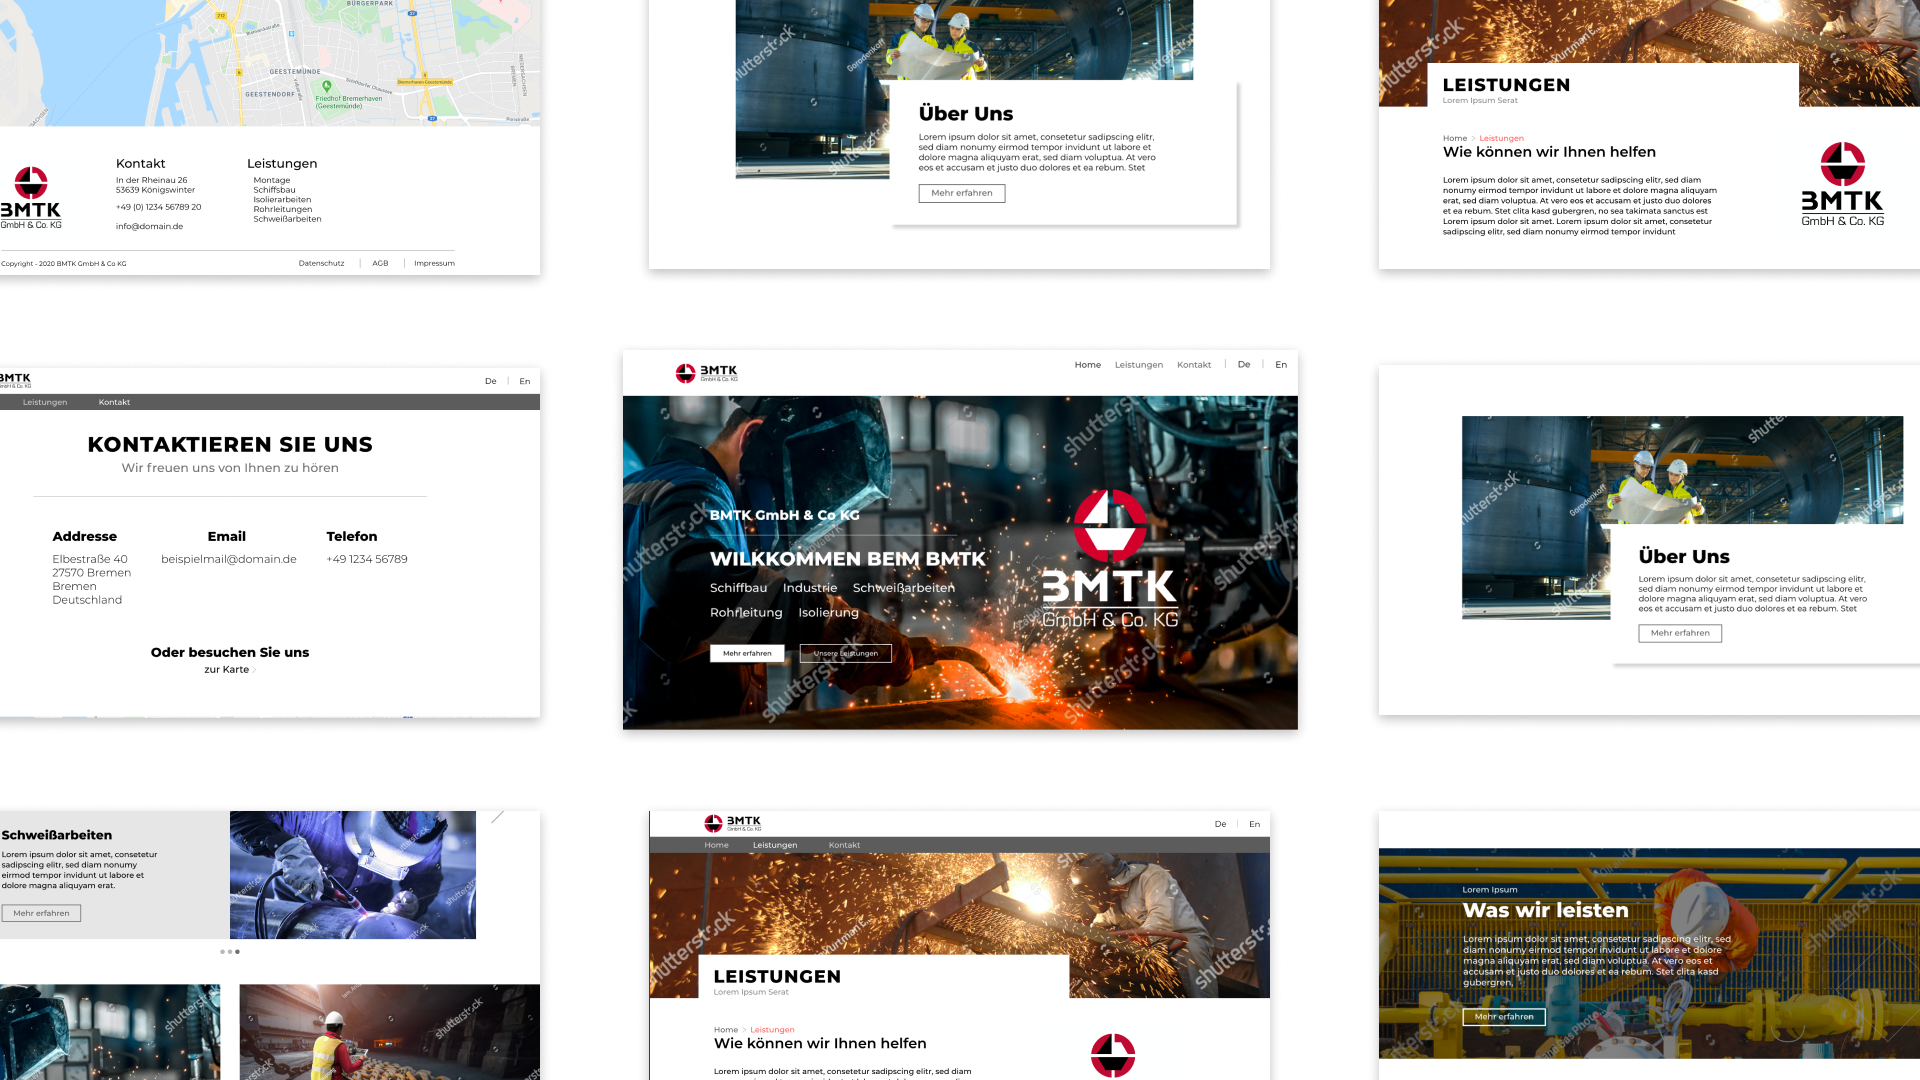
Task: Click the phone number +49 1234 56789
Action: [367, 559]
